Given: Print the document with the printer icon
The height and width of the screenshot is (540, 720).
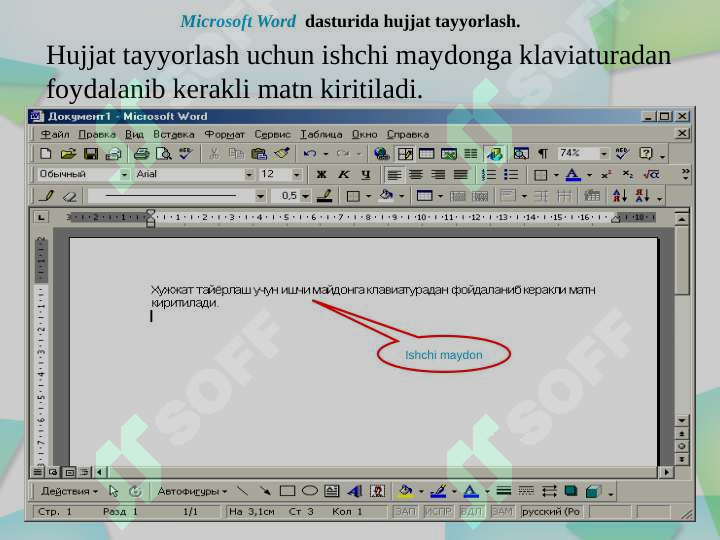Looking at the screenshot, I should click(141, 153).
